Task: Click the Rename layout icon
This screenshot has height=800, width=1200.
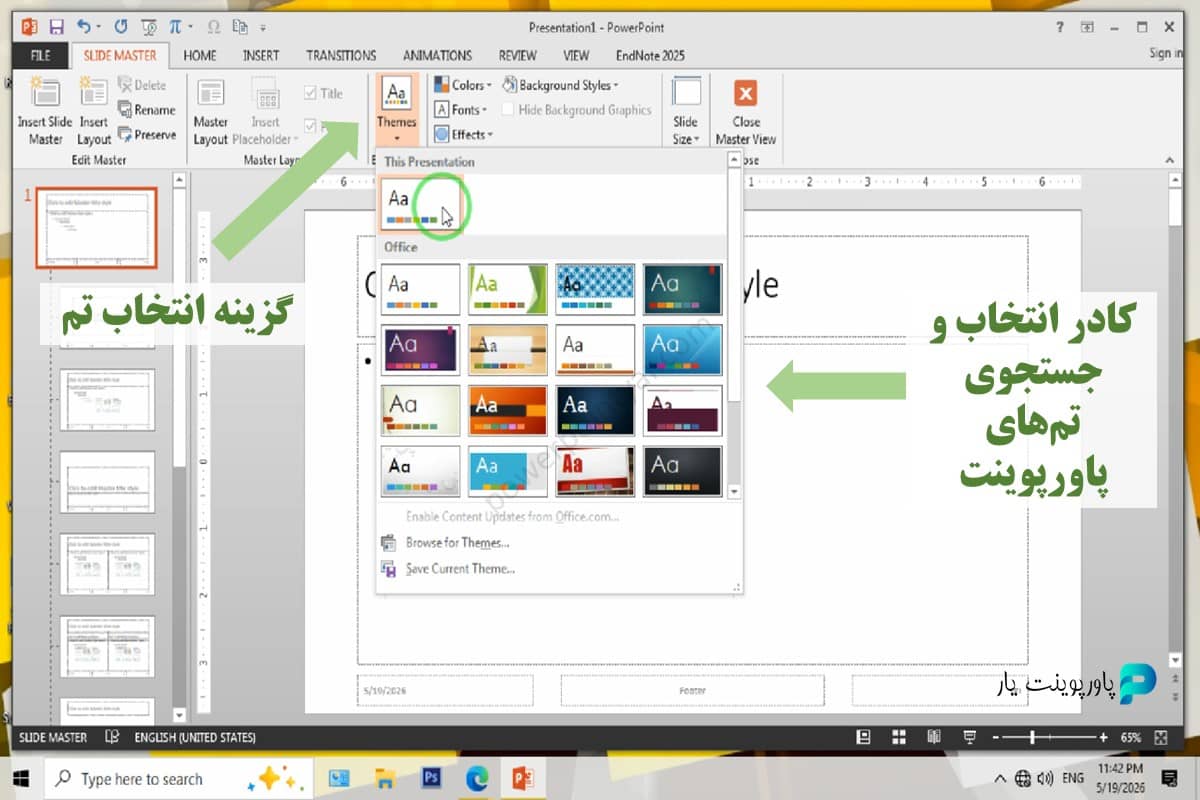Action: click(125, 110)
